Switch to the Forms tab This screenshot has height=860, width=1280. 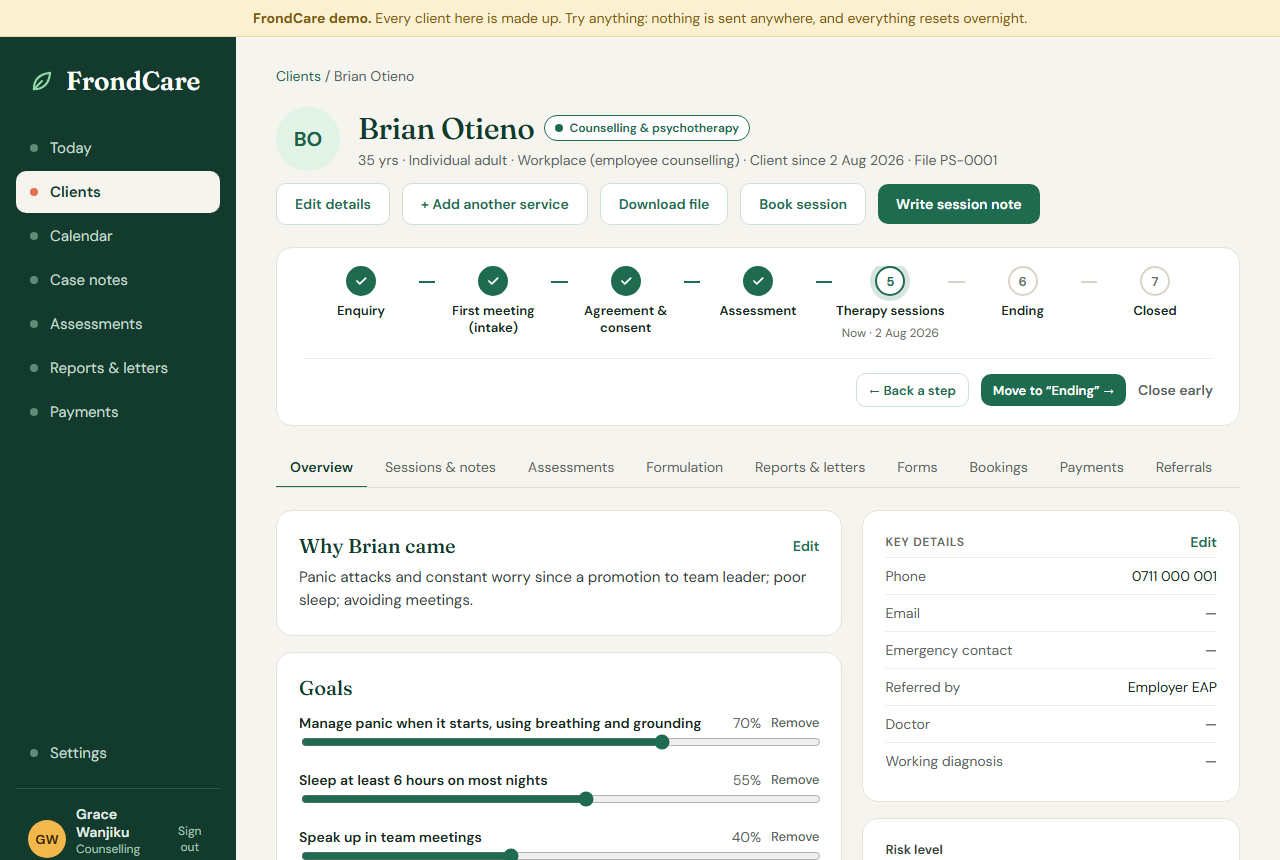[x=917, y=467]
